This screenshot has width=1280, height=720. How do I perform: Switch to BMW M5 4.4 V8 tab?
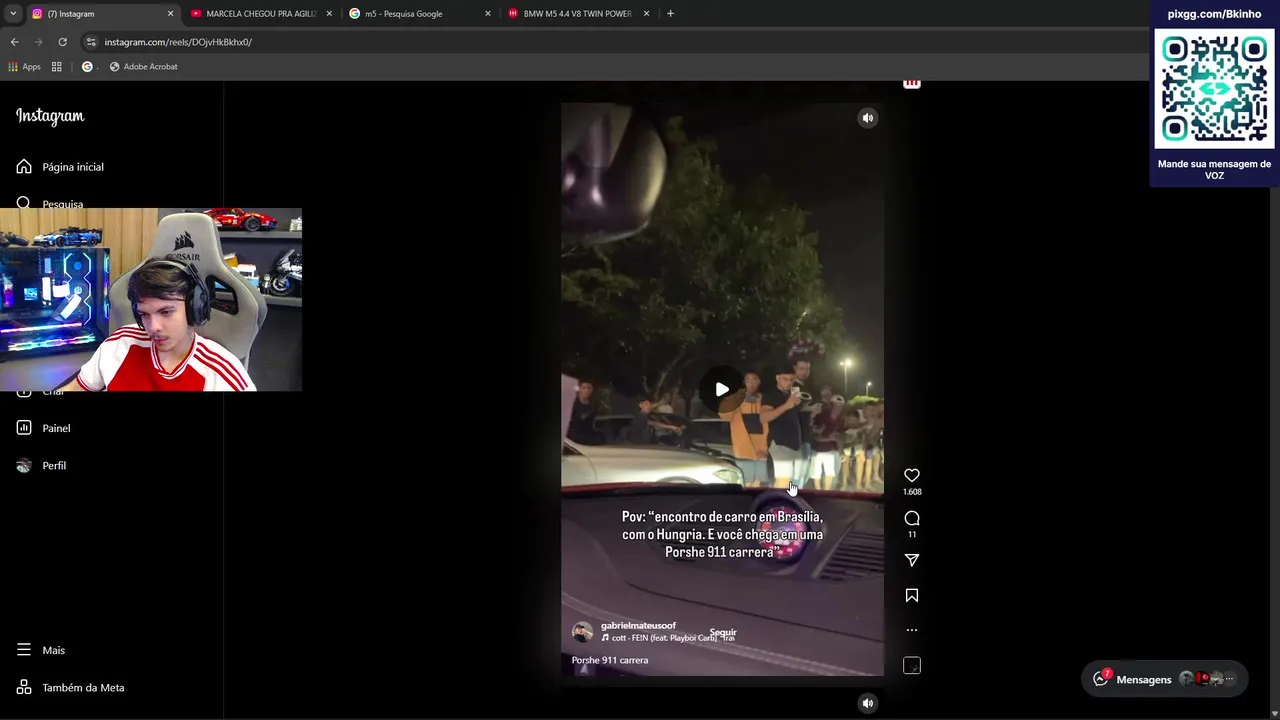click(x=572, y=14)
